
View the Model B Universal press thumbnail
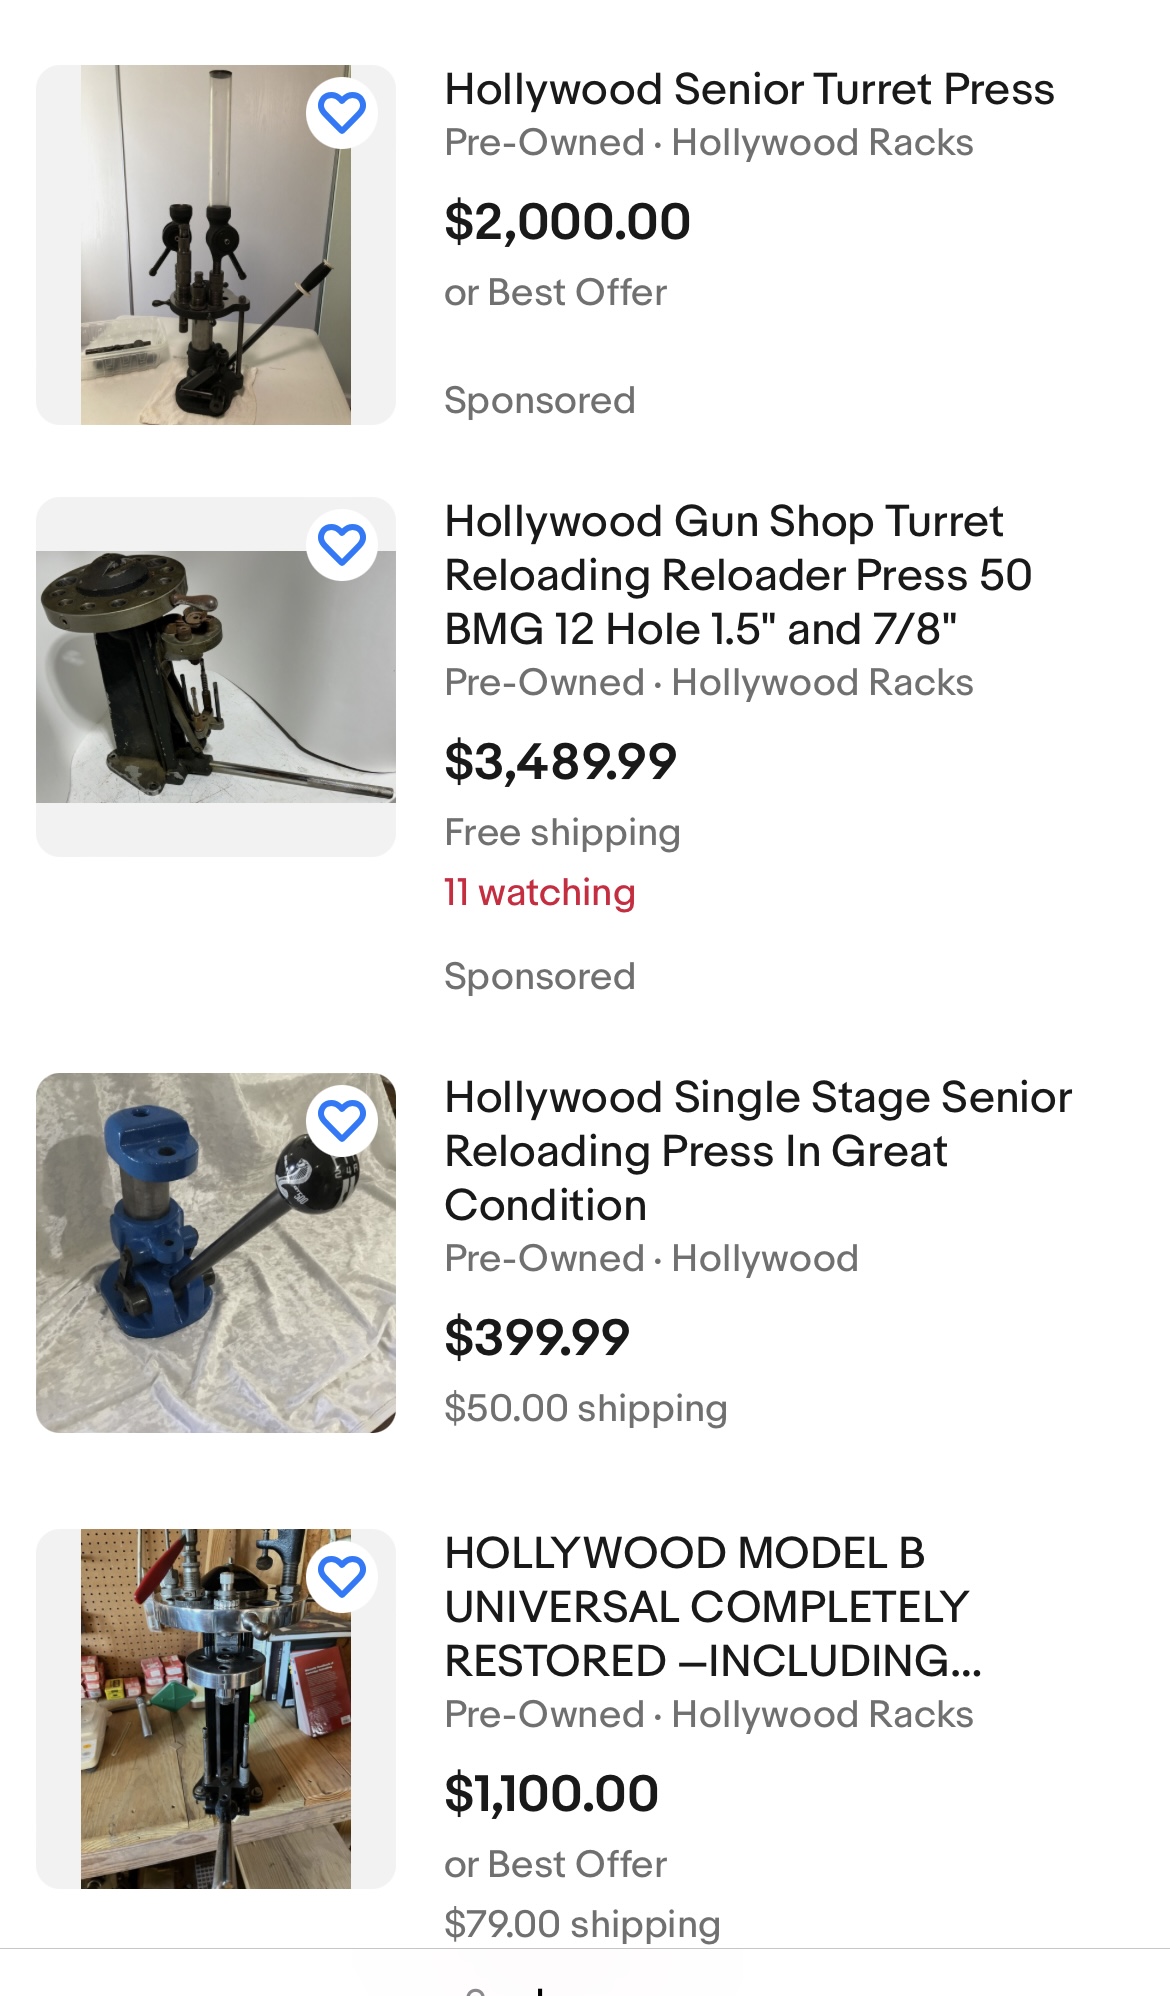coord(215,1709)
